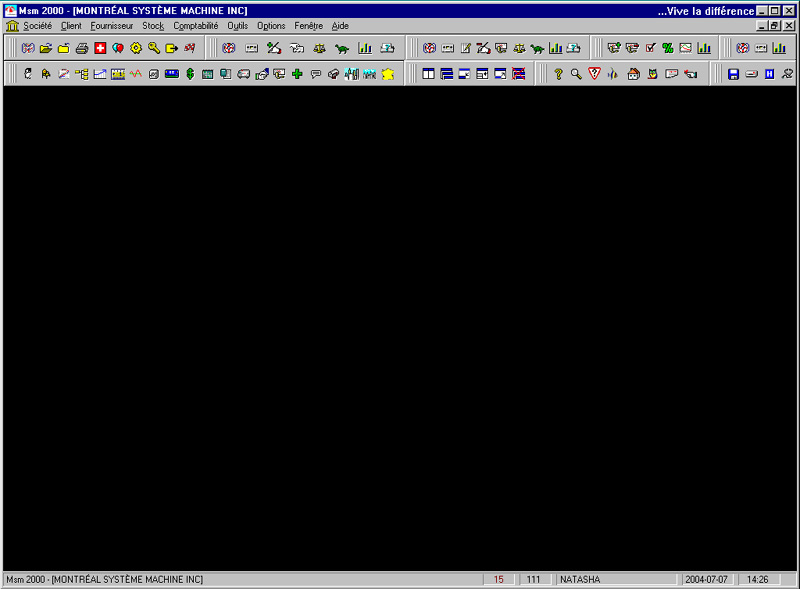Click the yellow key icon
This screenshot has width=800, height=589.
pos(154,48)
